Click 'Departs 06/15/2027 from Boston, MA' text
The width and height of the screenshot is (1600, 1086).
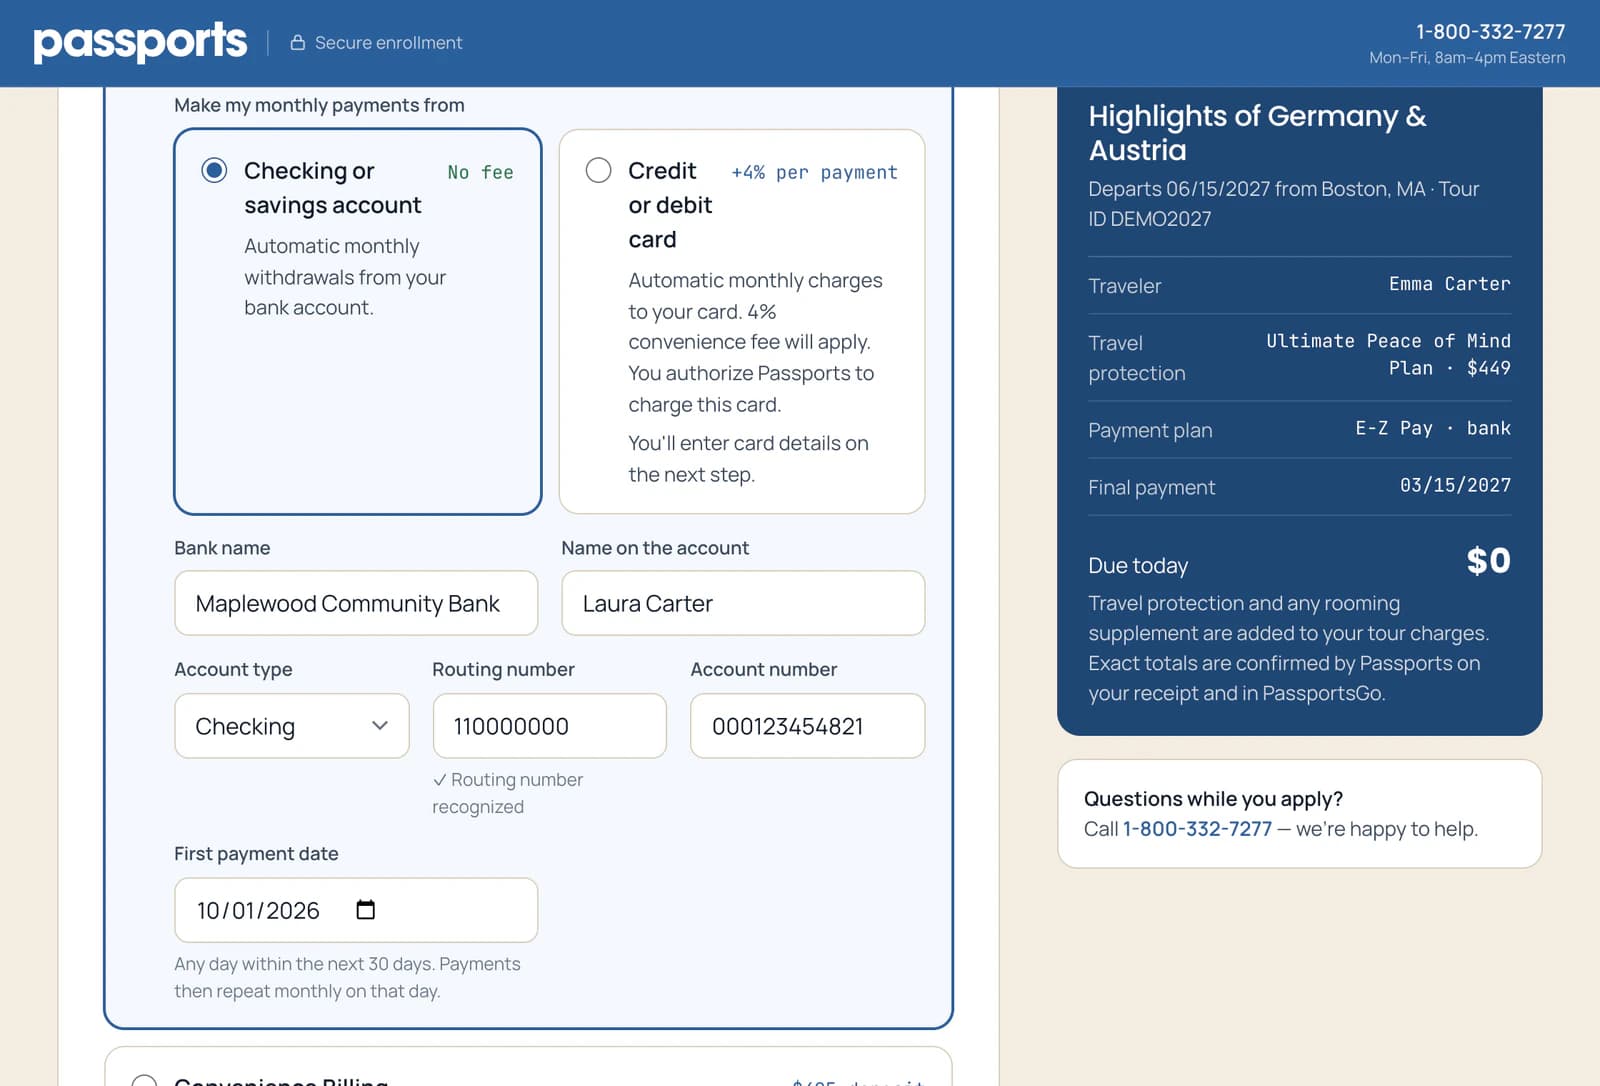(1257, 189)
